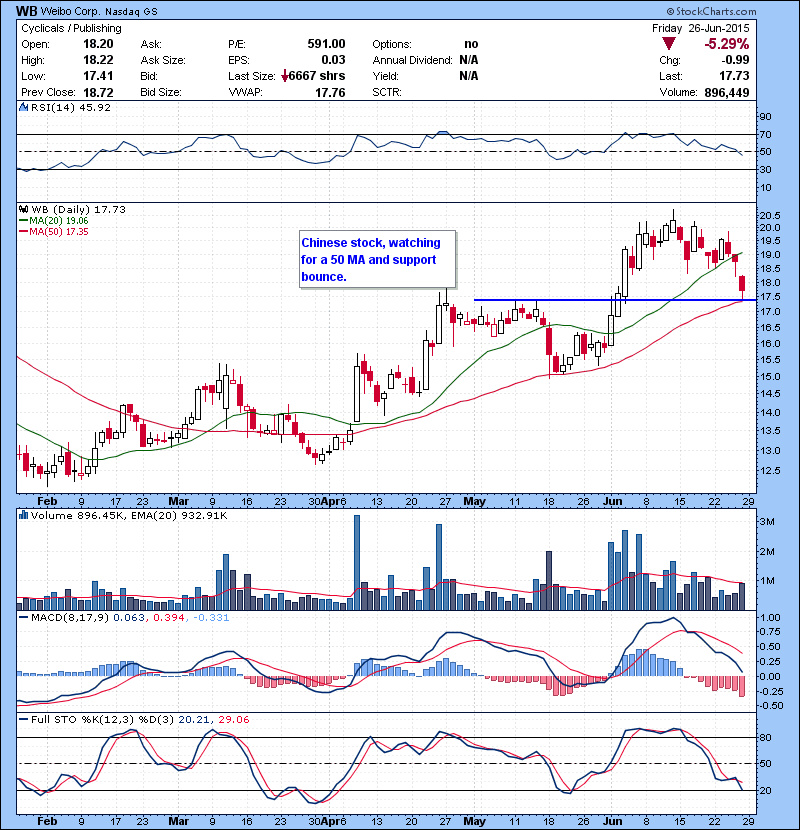Image resolution: width=800 pixels, height=830 pixels.
Task: Click the last red candlestick on the chart
Action: [x=742, y=284]
